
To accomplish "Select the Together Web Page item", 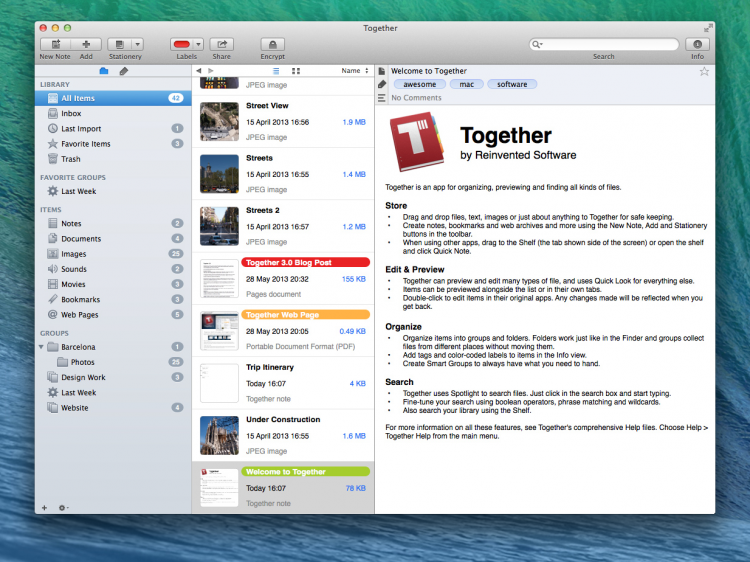I will [x=283, y=331].
